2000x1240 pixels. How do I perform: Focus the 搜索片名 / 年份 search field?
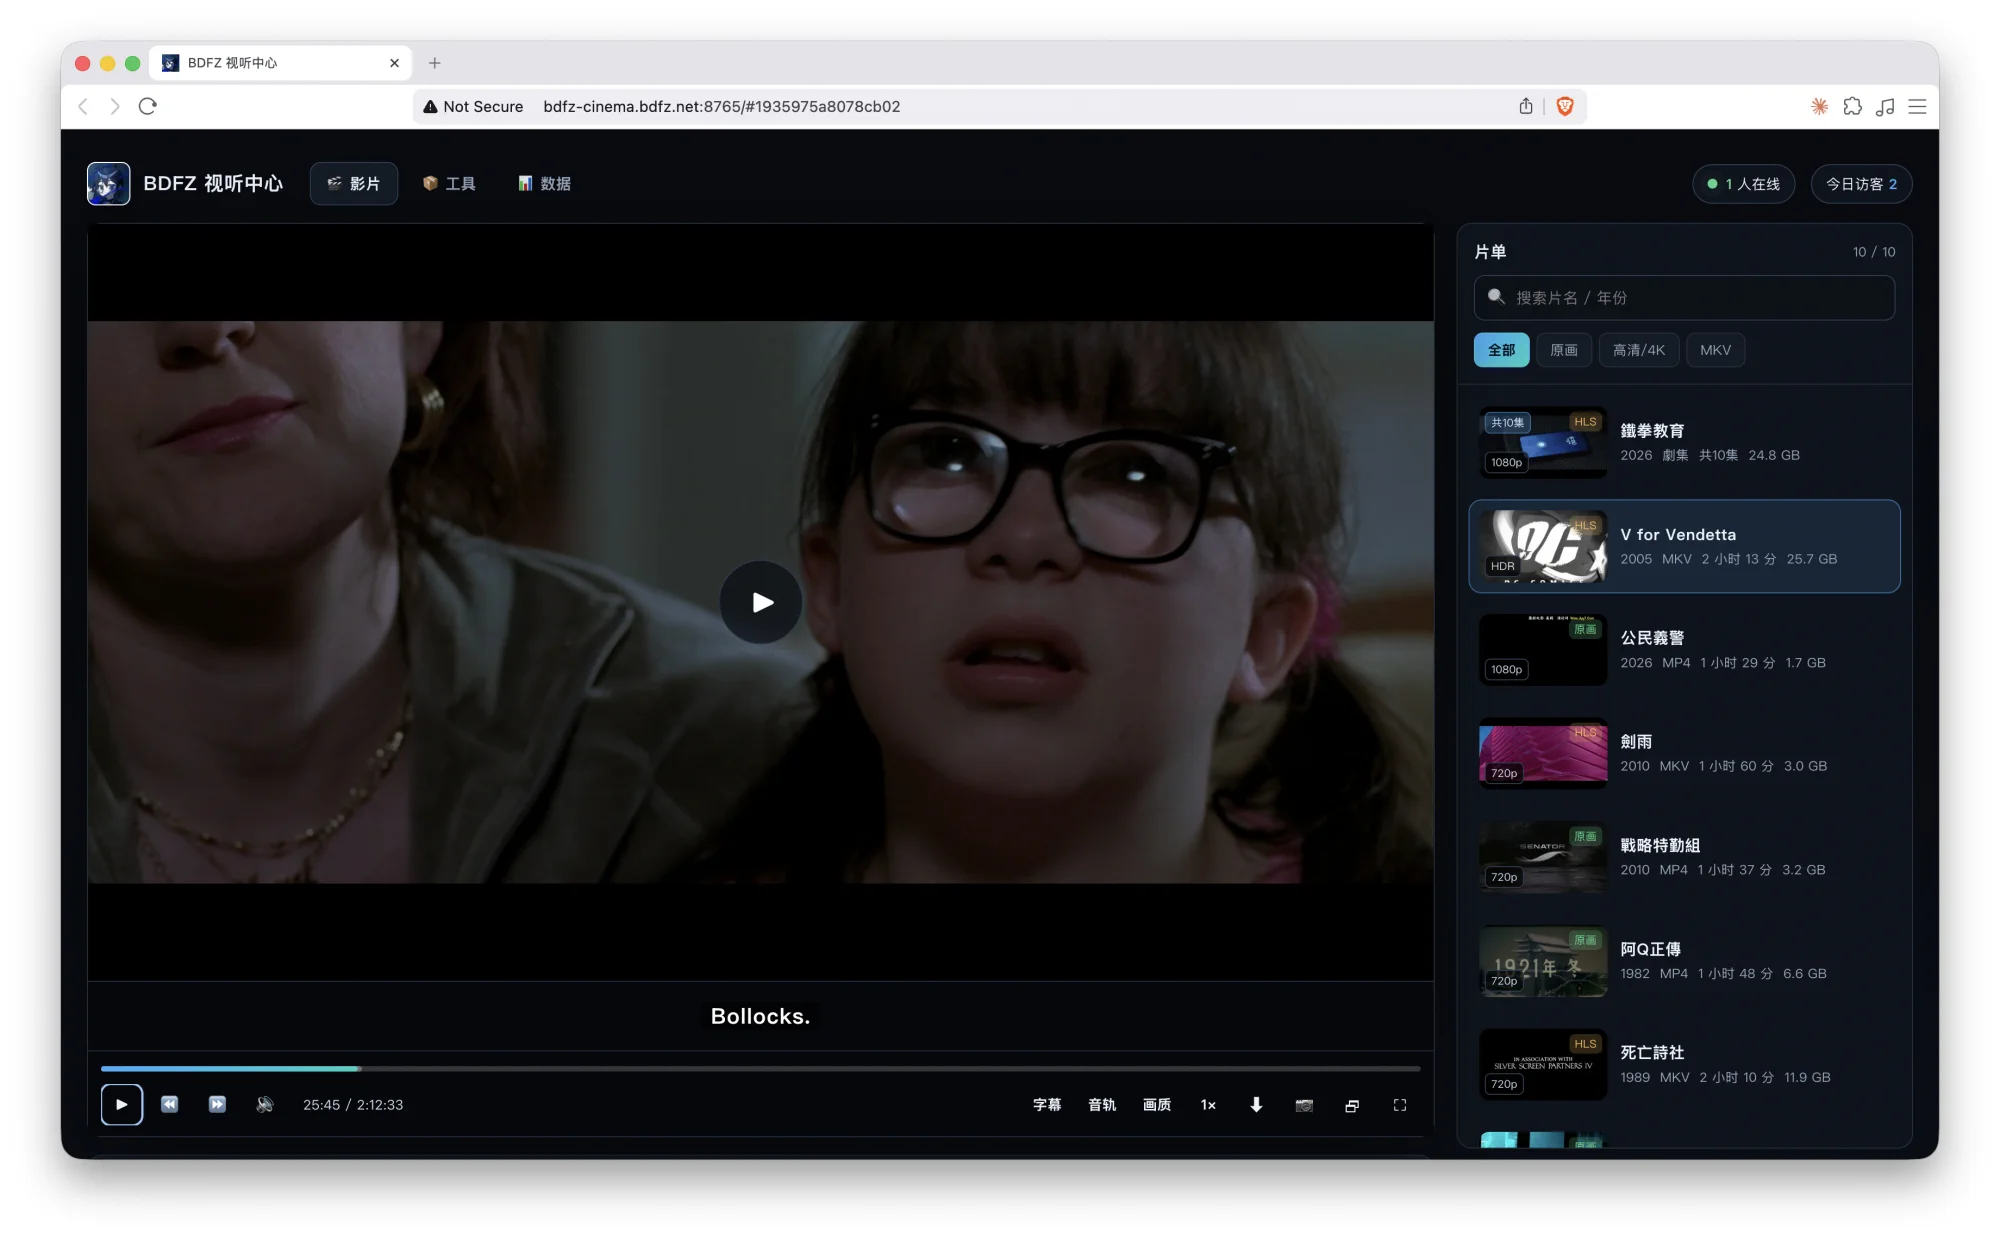pyautogui.click(x=1684, y=297)
